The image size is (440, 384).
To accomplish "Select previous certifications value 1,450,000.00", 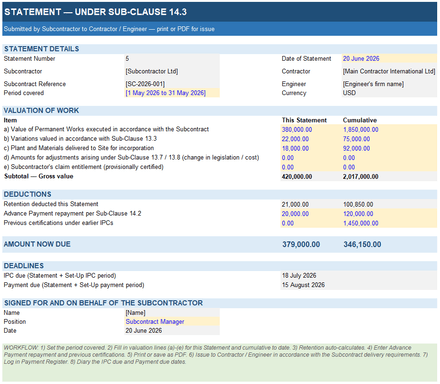I will click(x=389, y=223).
